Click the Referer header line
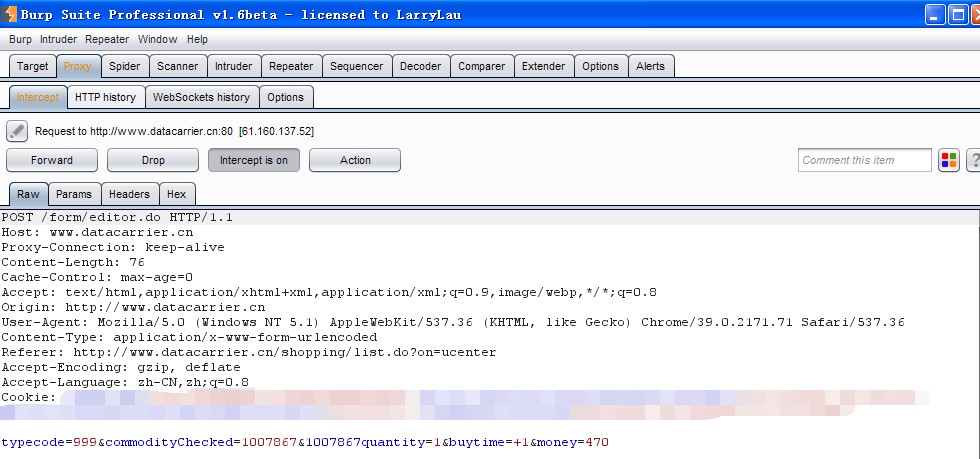The height and width of the screenshot is (459, 980). click(249, 353)
